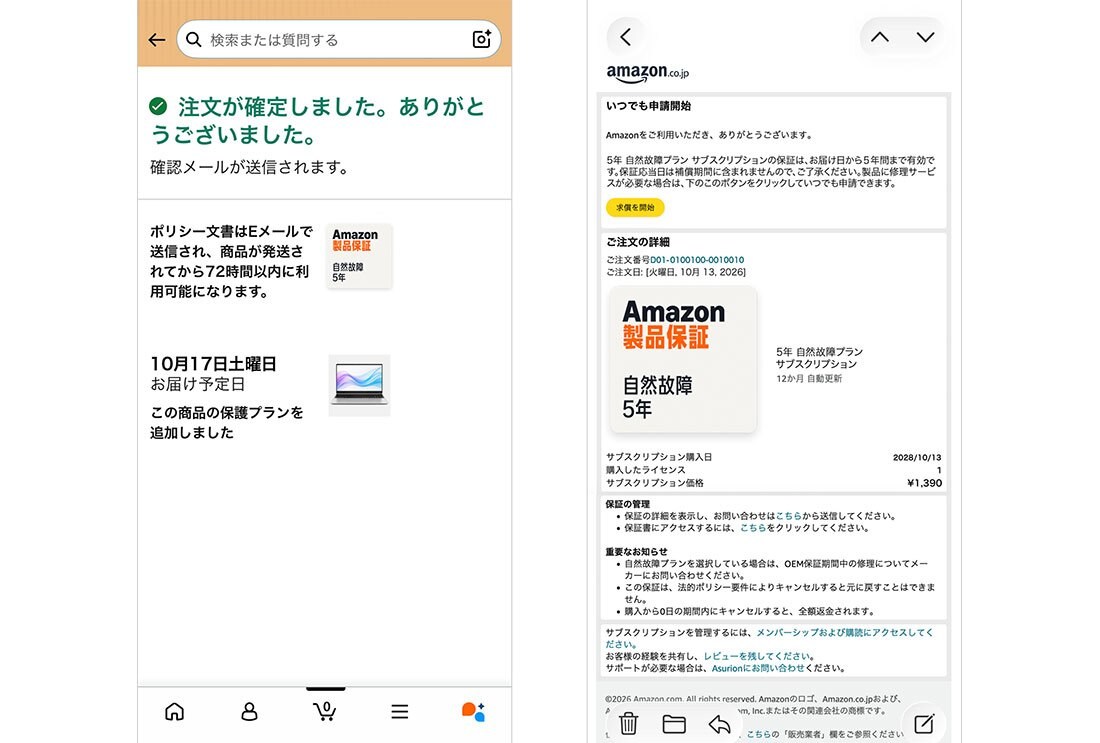Move email with folder icon
The image size is (1100, 743).
[x=674, y=723]
